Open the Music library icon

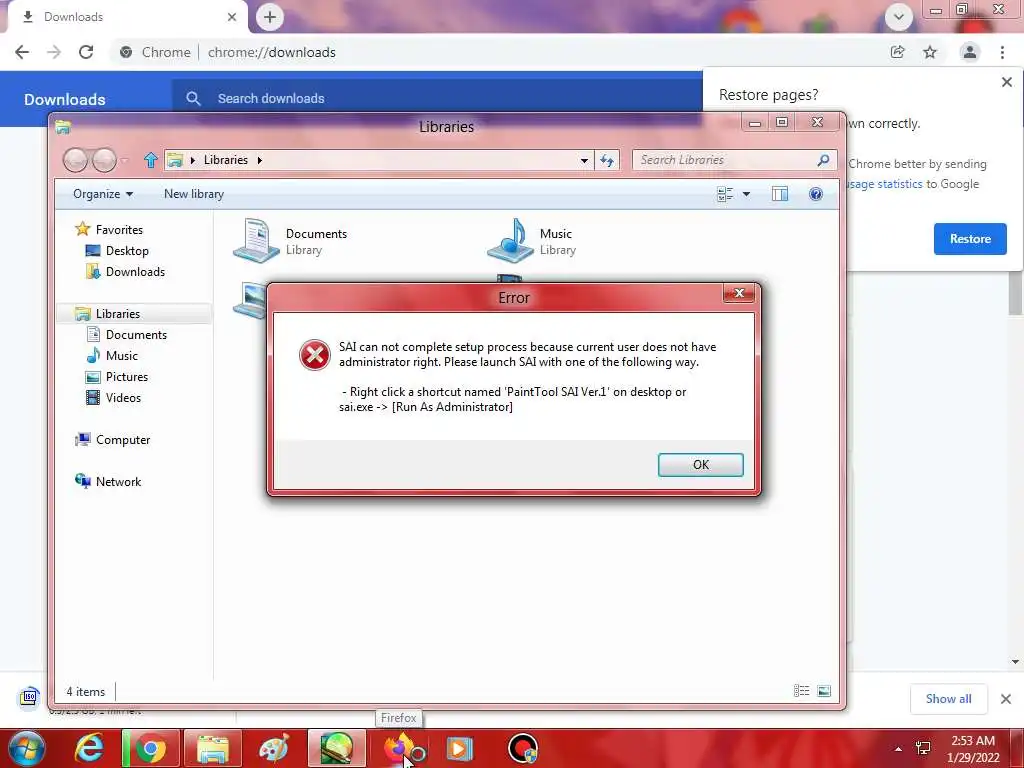pos(511,241)
